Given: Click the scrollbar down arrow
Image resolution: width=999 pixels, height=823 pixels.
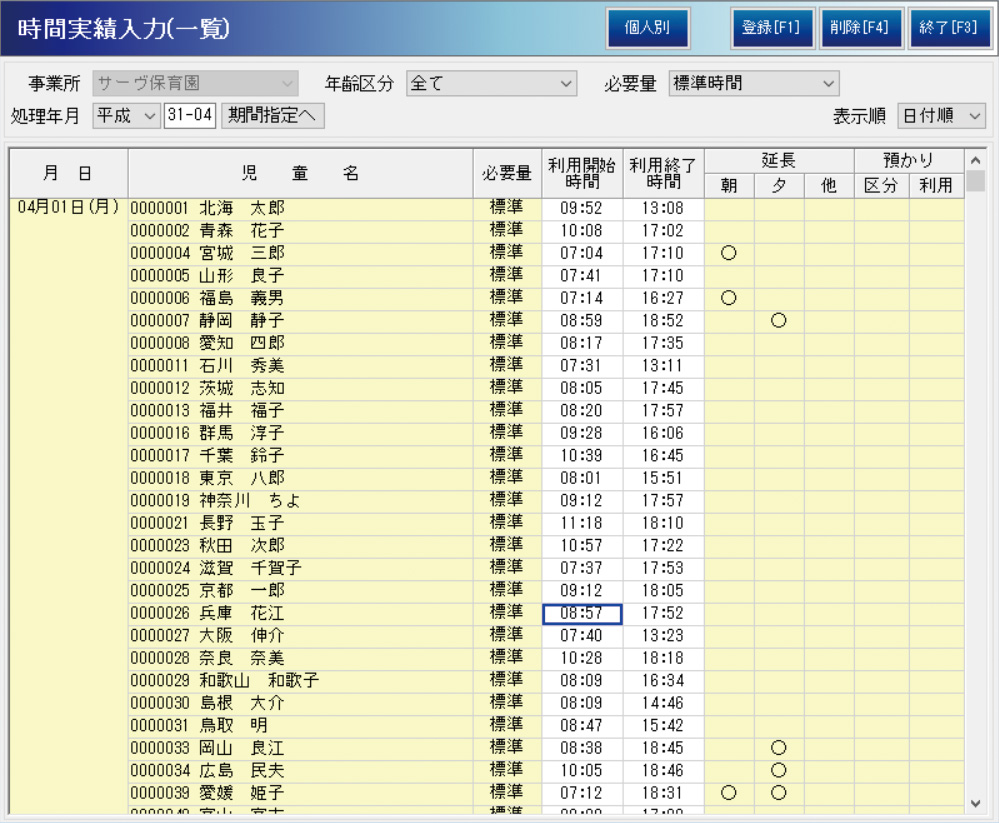Looking at the screenshot, I should (976, 802).
